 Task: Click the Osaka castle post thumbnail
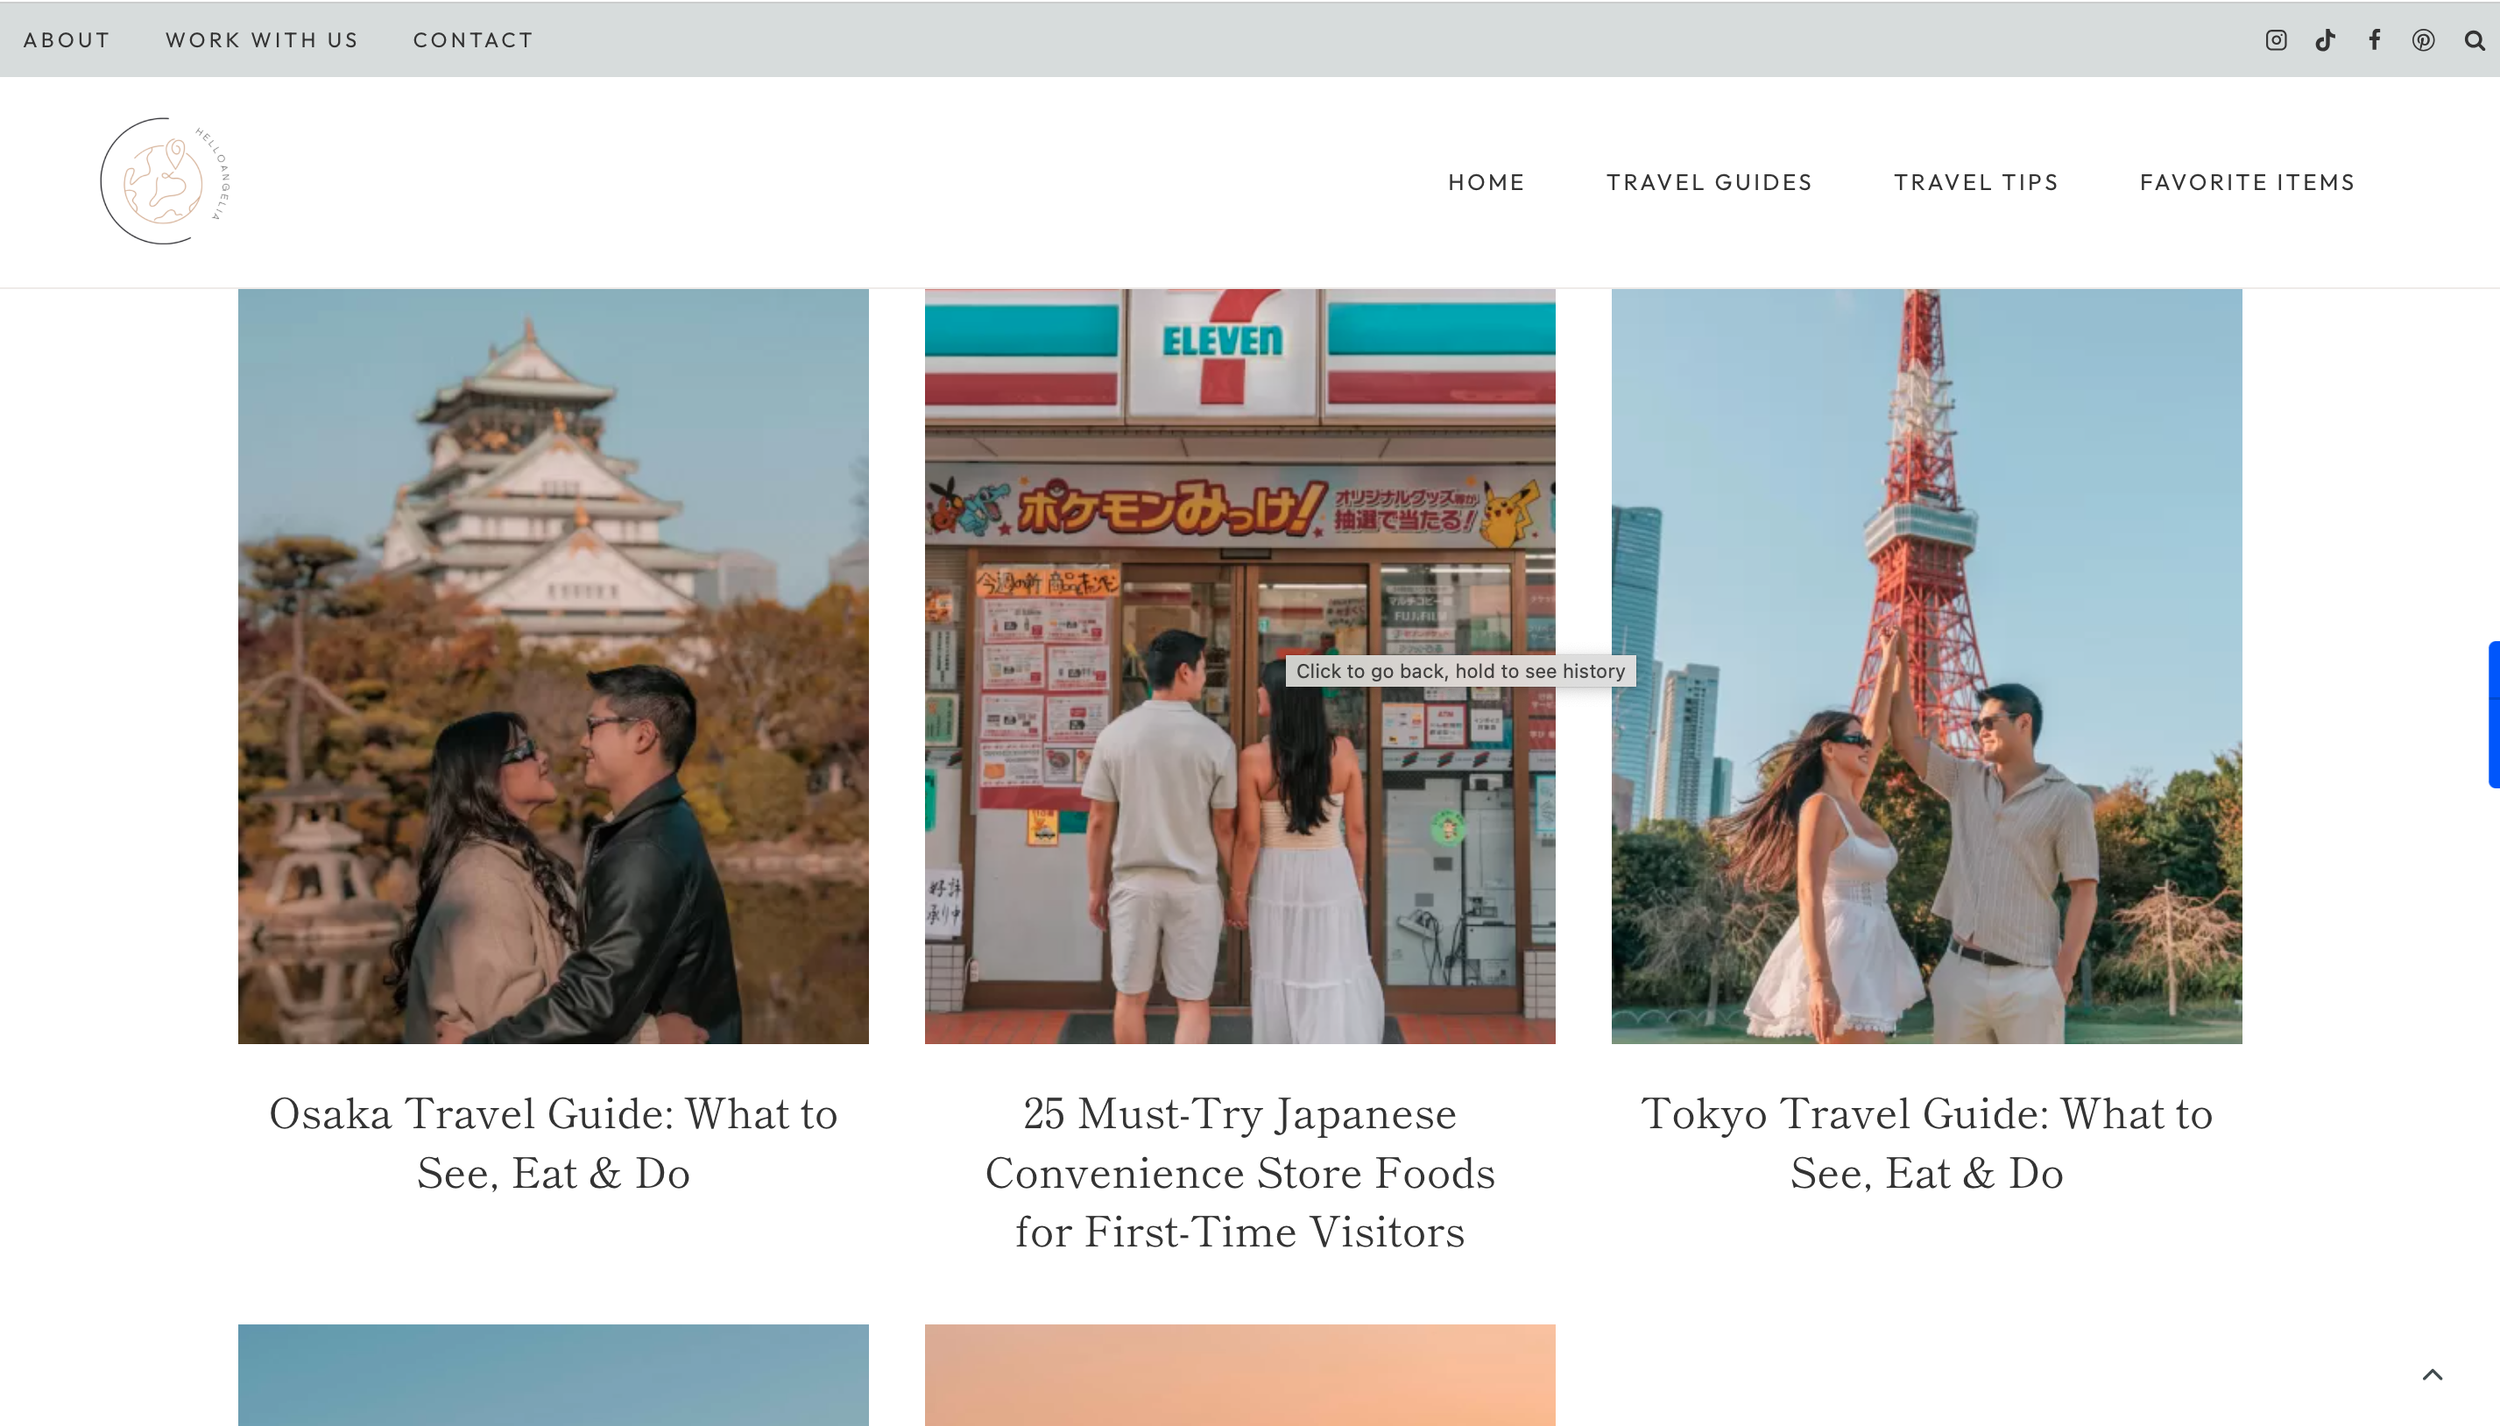tap(553, 666)
